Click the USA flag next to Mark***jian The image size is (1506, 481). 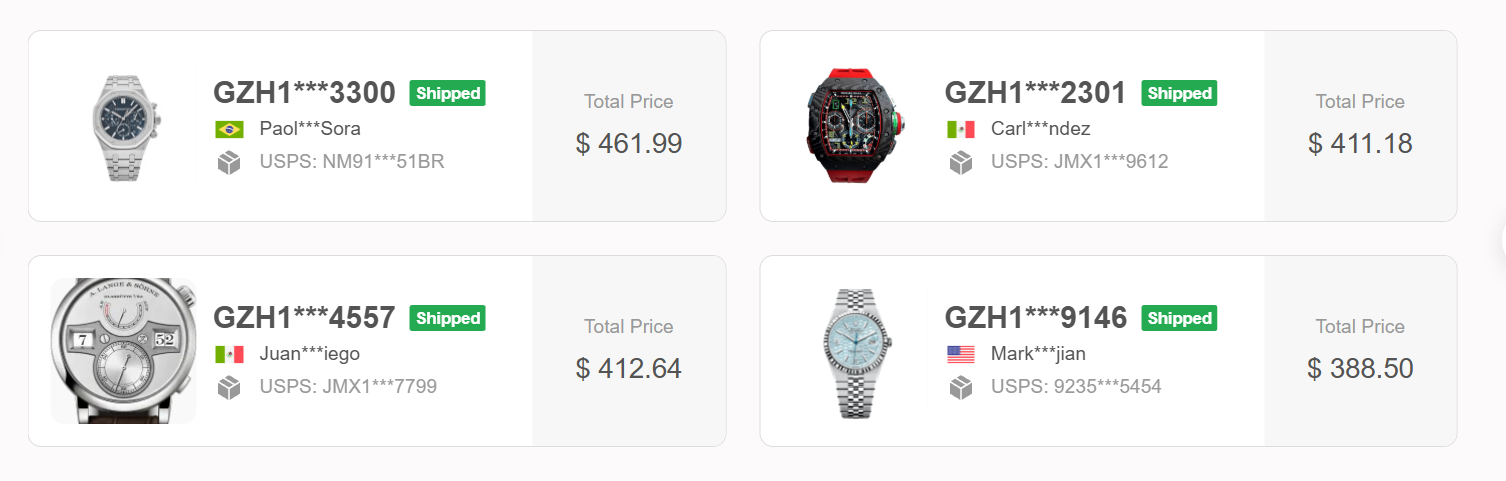pos(961,354)
